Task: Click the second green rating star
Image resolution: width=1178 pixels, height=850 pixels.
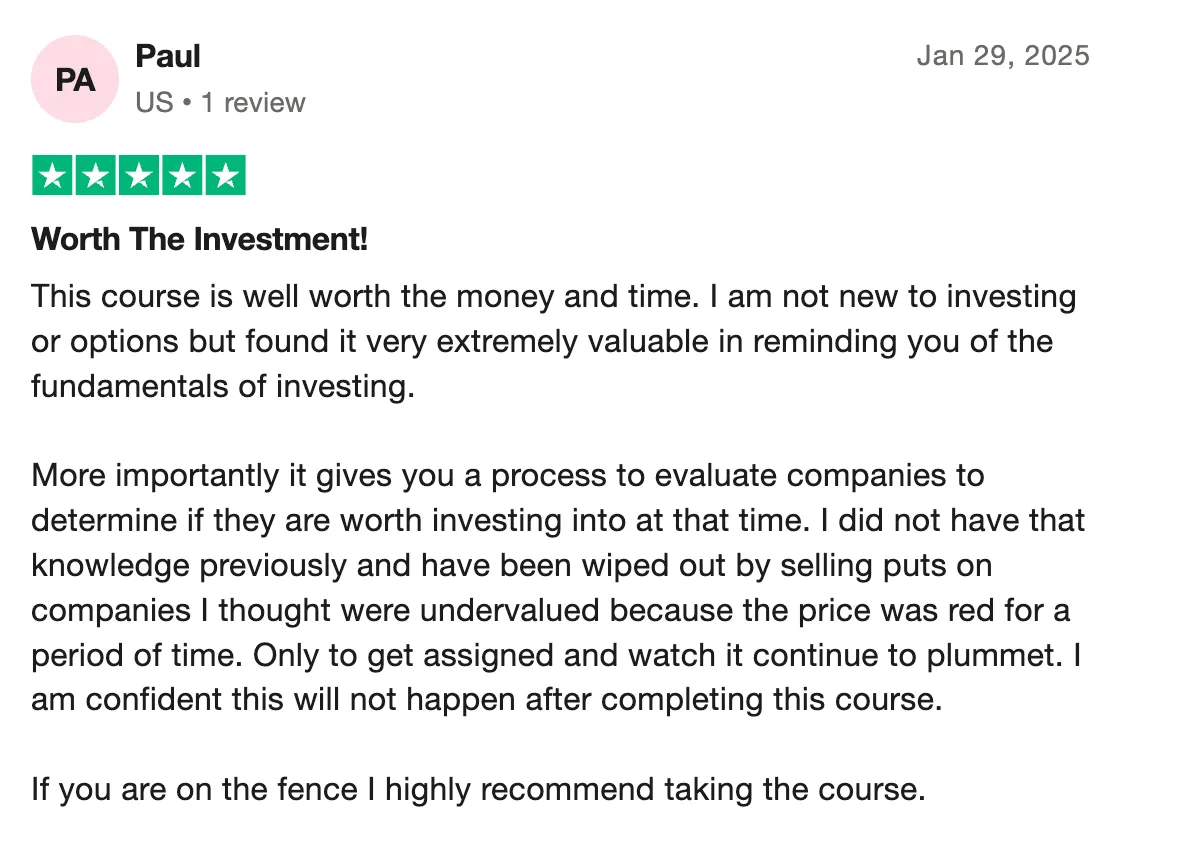Action: pyautogui.click(x=95, y=175)
